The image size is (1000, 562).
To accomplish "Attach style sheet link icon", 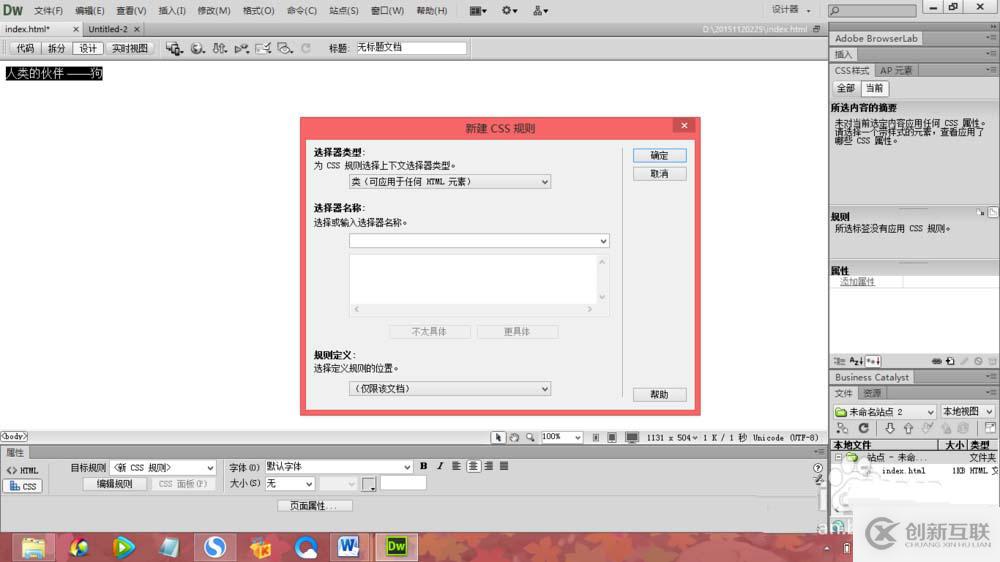I will [936, 361].
